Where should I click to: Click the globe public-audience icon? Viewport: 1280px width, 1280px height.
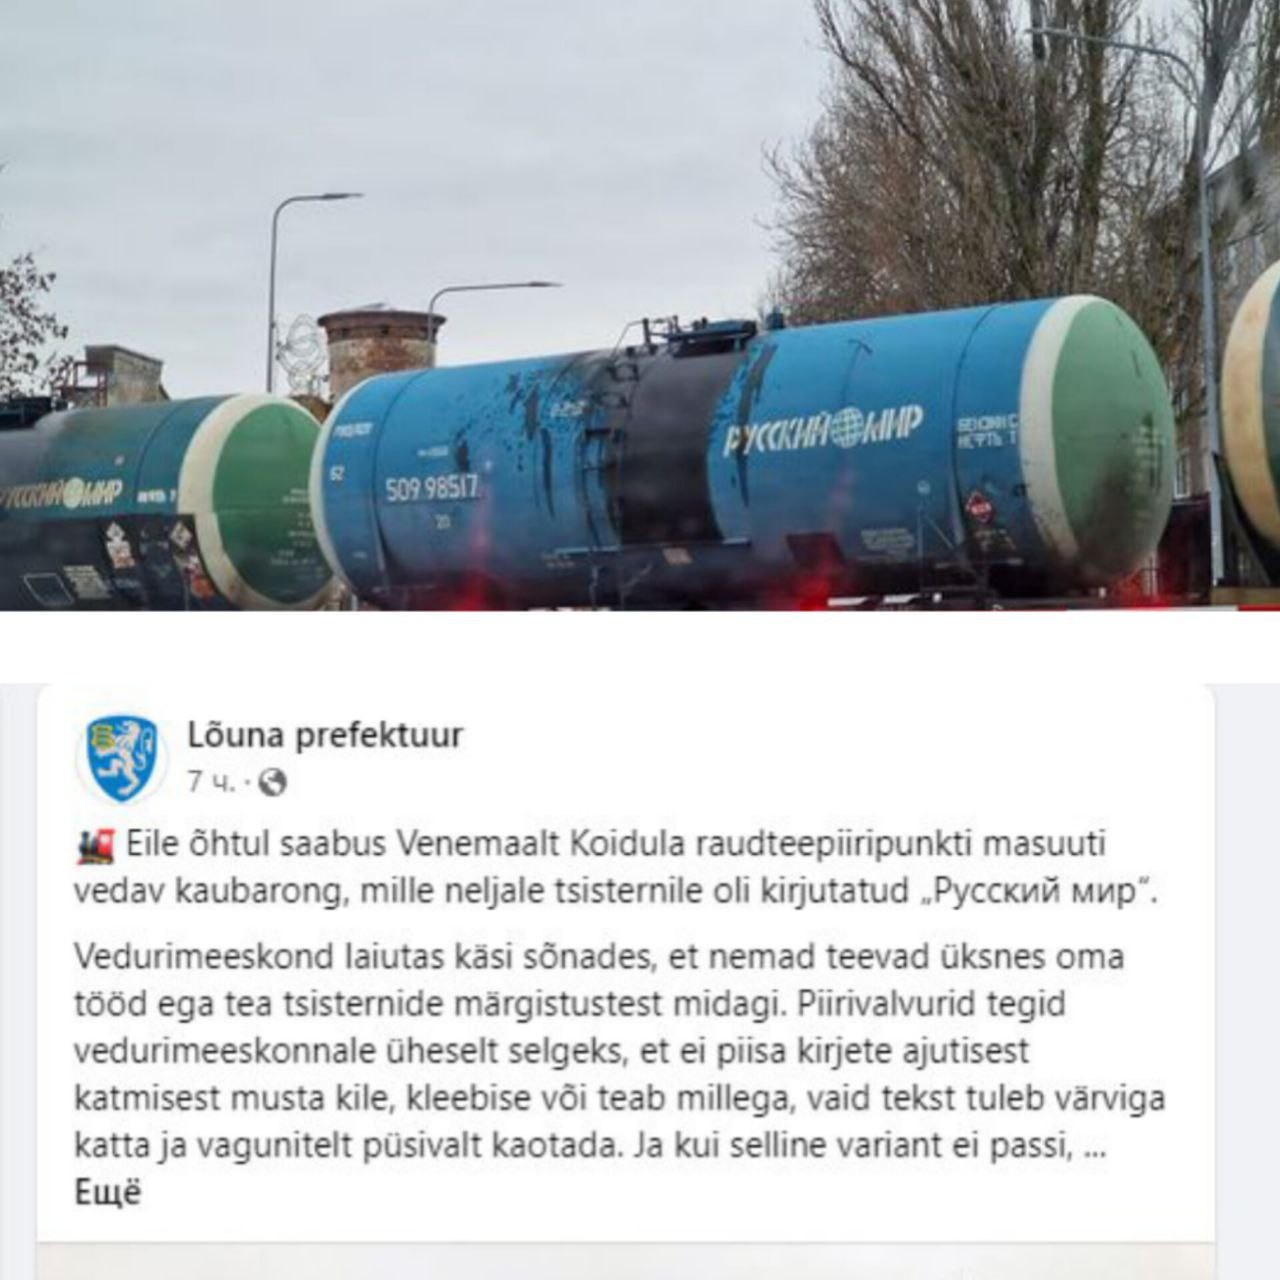(x=272, y=784)
